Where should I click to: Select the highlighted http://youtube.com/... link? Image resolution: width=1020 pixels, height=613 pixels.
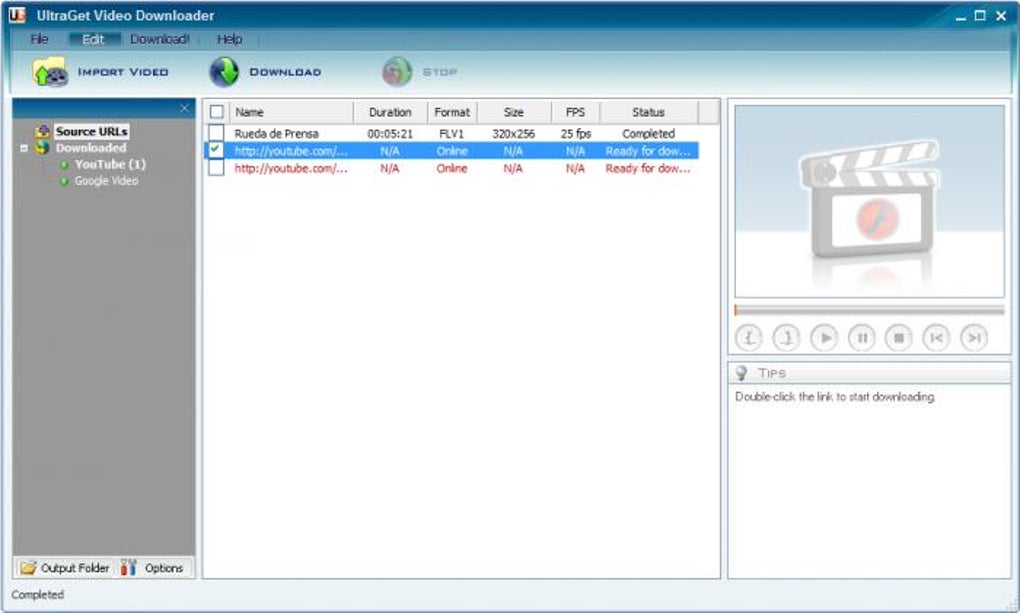(x=291, y=151)
